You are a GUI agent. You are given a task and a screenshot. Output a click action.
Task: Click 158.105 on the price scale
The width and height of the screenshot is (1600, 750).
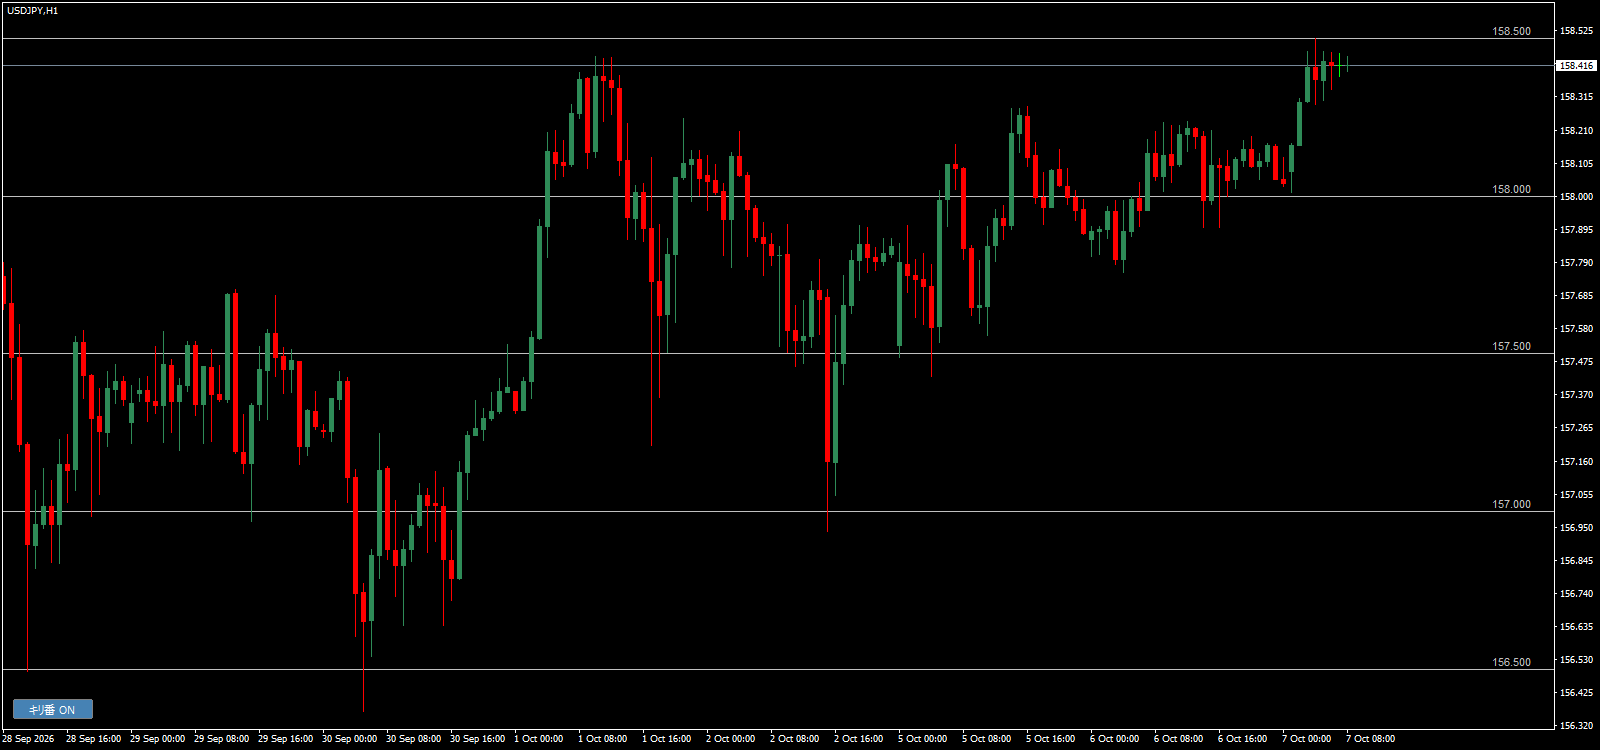tap(1576, 163)
